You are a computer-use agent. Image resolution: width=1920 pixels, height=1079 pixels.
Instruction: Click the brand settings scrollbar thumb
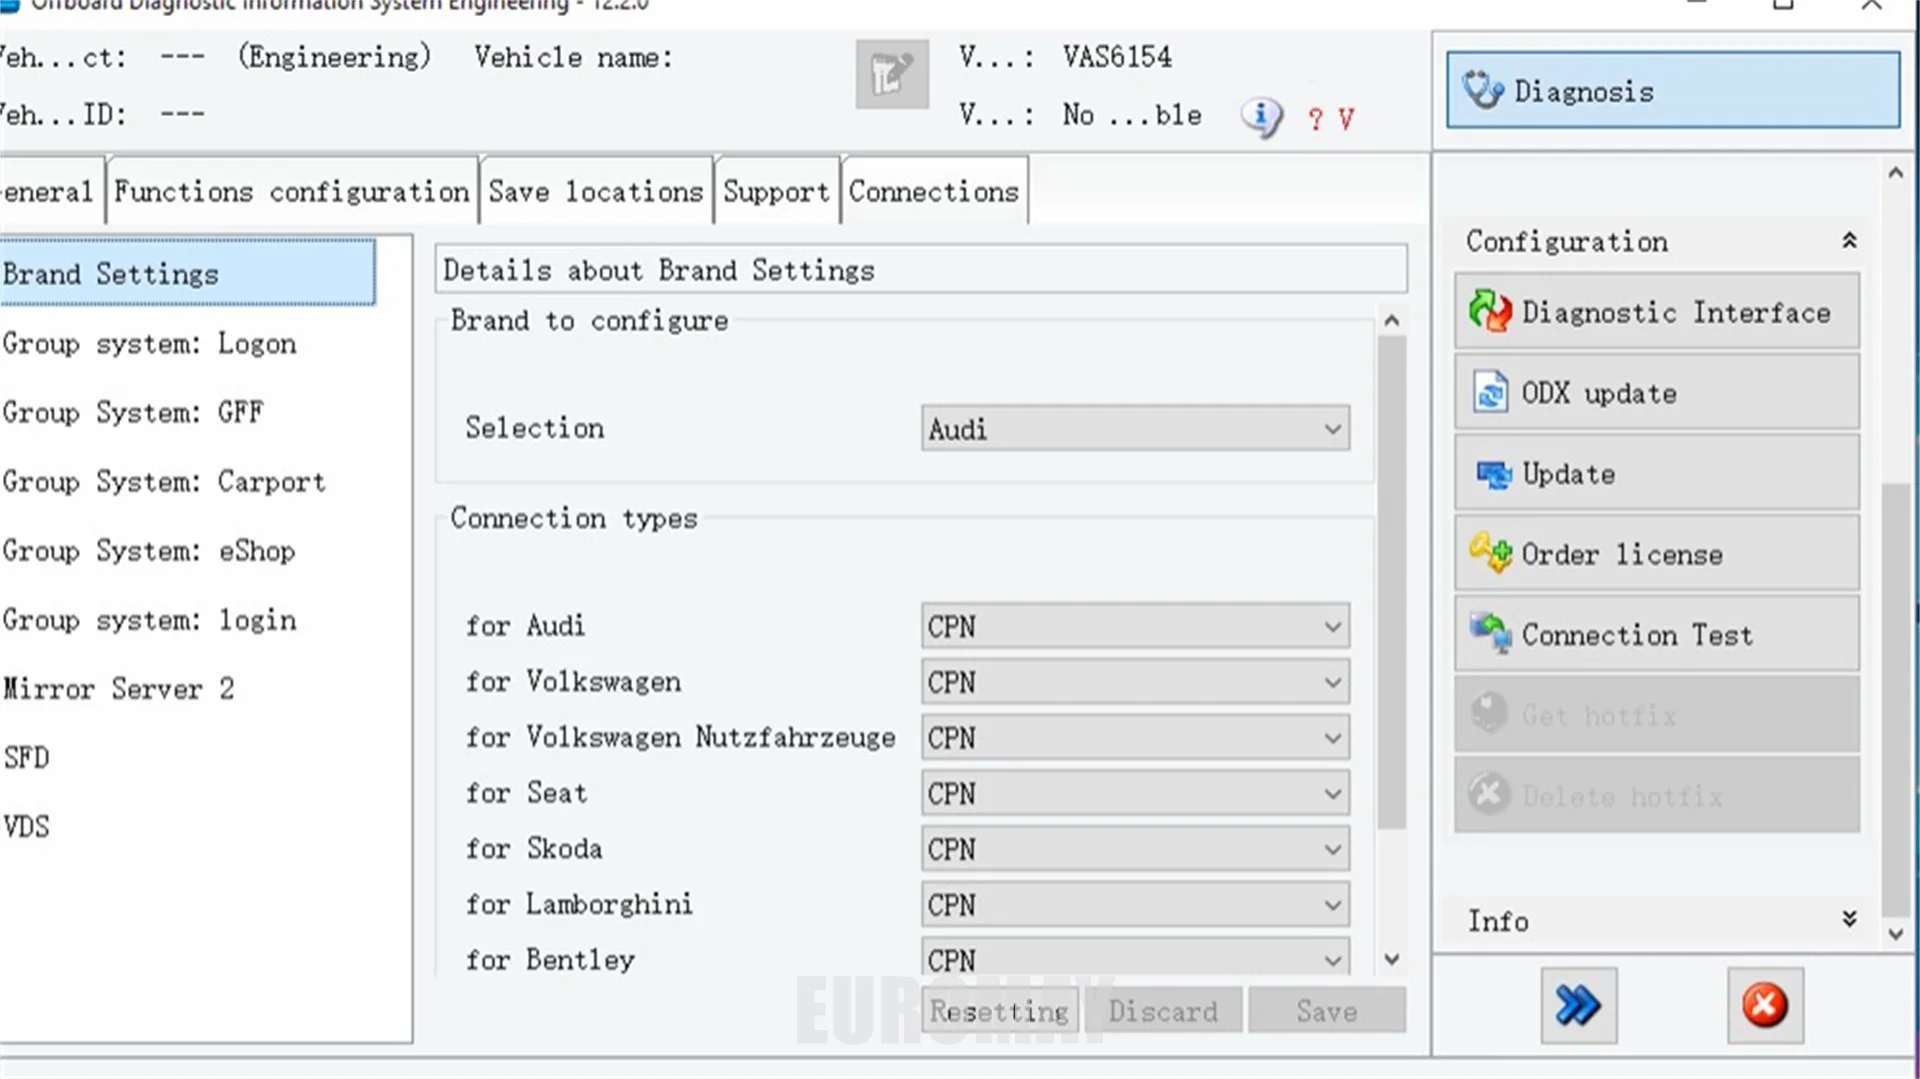pyautogui.click(x=1391, y=582)
